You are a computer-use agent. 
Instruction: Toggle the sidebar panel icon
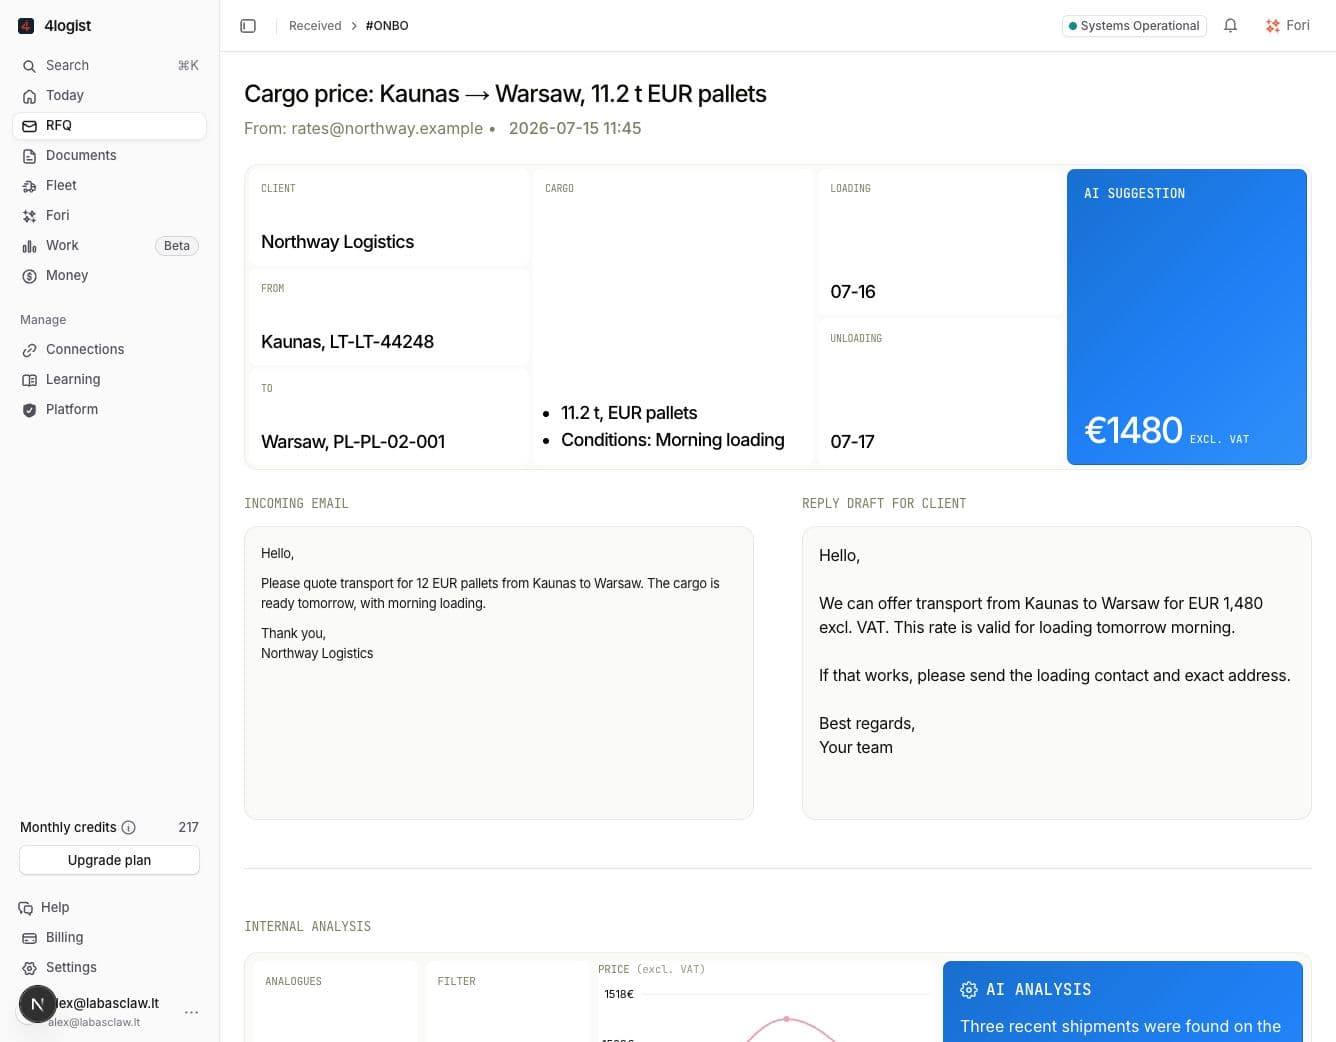coord(248,26)
